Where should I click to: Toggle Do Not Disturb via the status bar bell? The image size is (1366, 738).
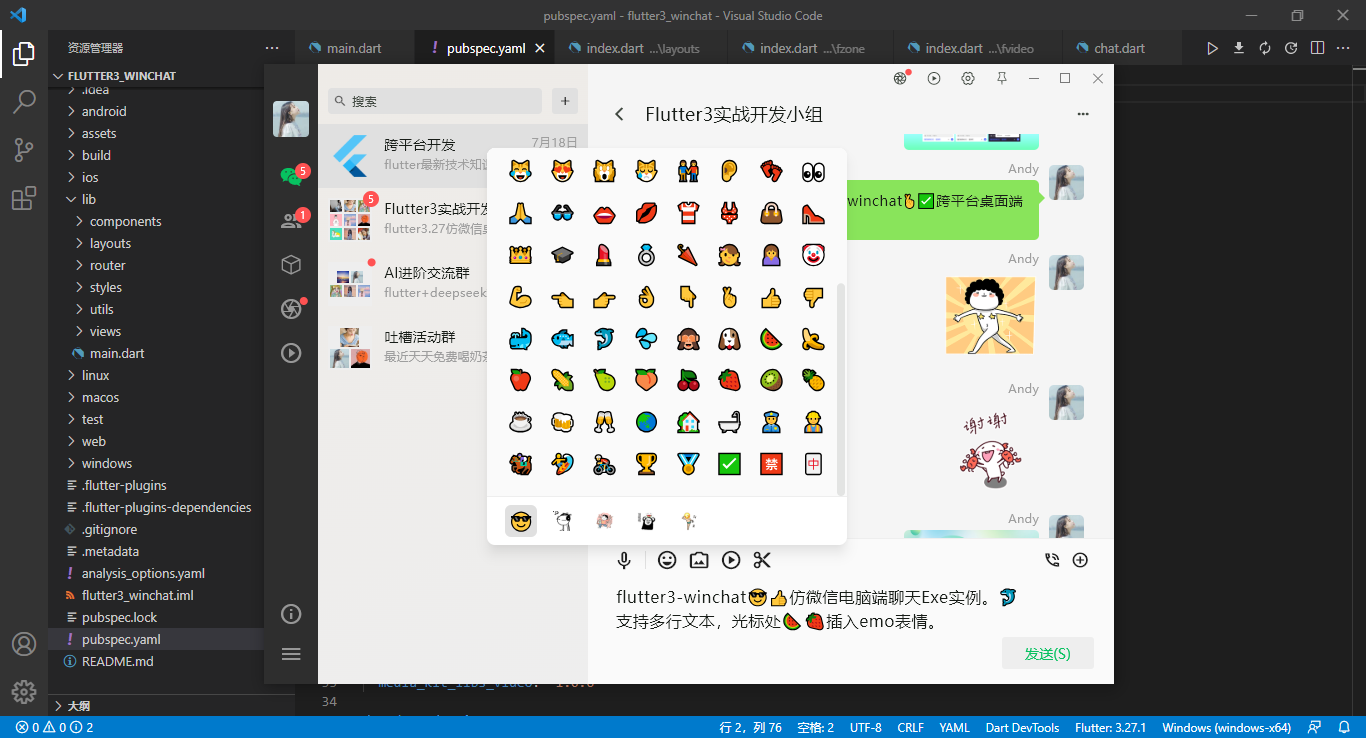[x=1344, y=727]
